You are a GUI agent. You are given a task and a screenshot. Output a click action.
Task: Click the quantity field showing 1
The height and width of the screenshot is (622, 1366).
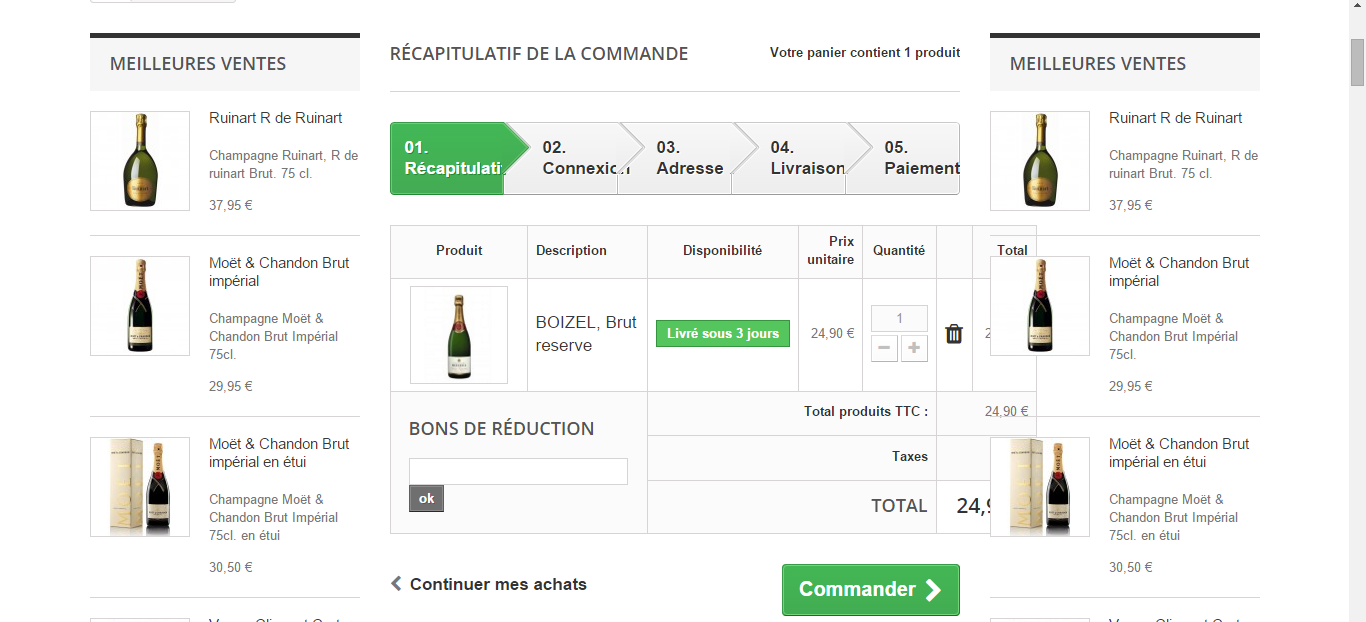[x=899, y=318]
